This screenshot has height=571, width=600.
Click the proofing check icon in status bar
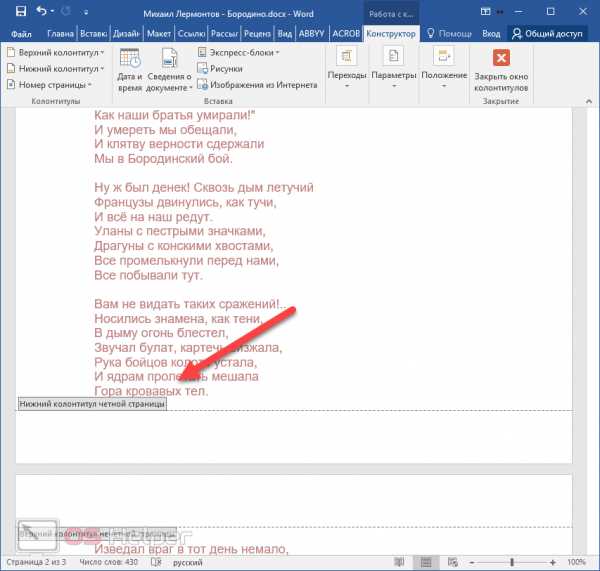click(x=156, y=562)
